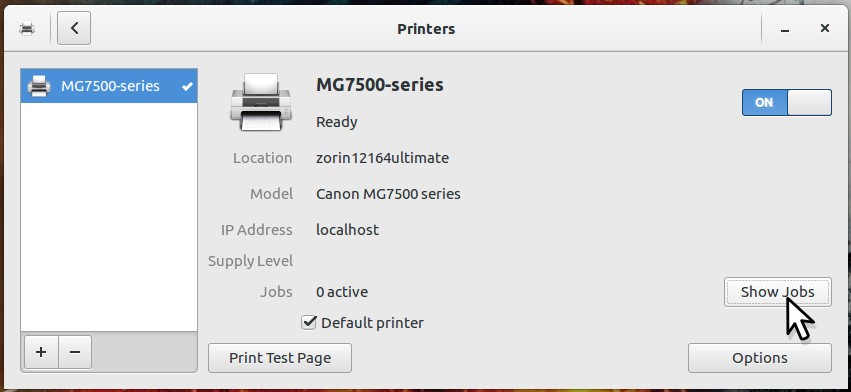Open the Show Jobs dialog

point(777,292)
